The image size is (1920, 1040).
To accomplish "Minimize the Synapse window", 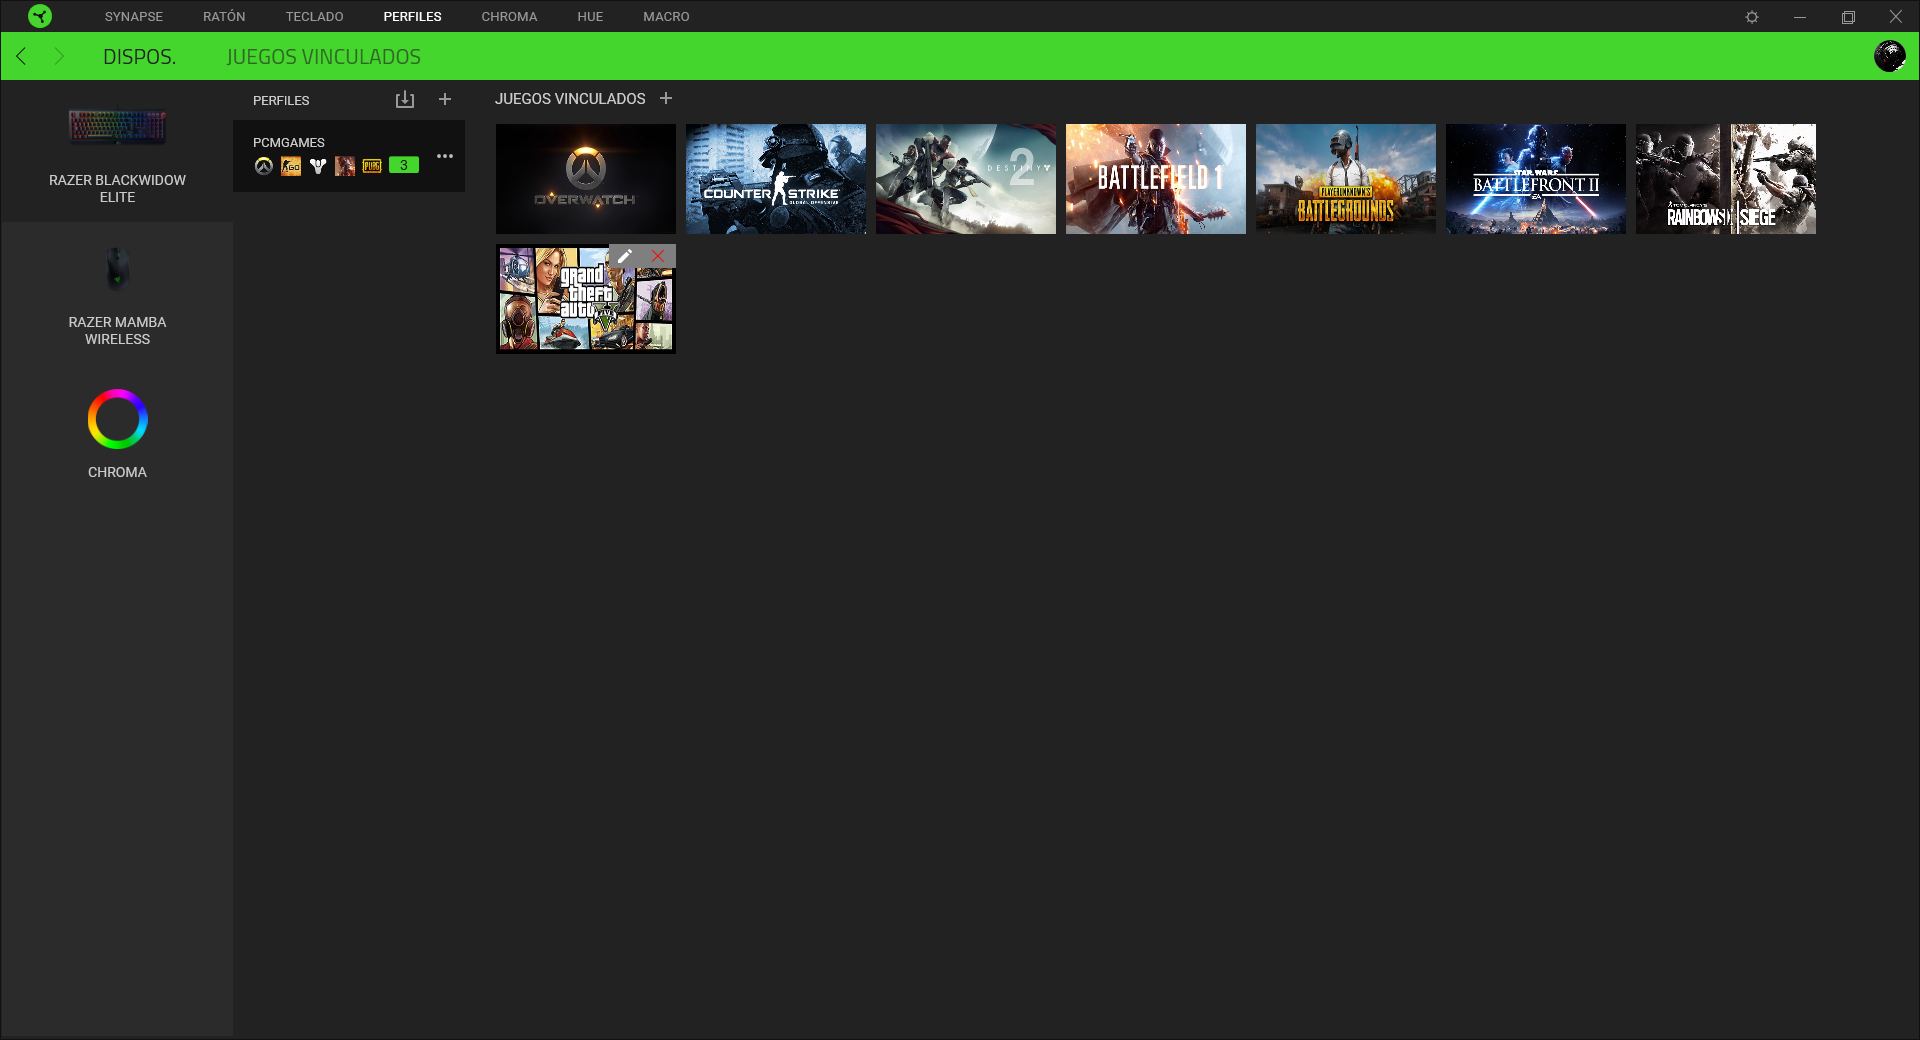I will pos(1800,17).
